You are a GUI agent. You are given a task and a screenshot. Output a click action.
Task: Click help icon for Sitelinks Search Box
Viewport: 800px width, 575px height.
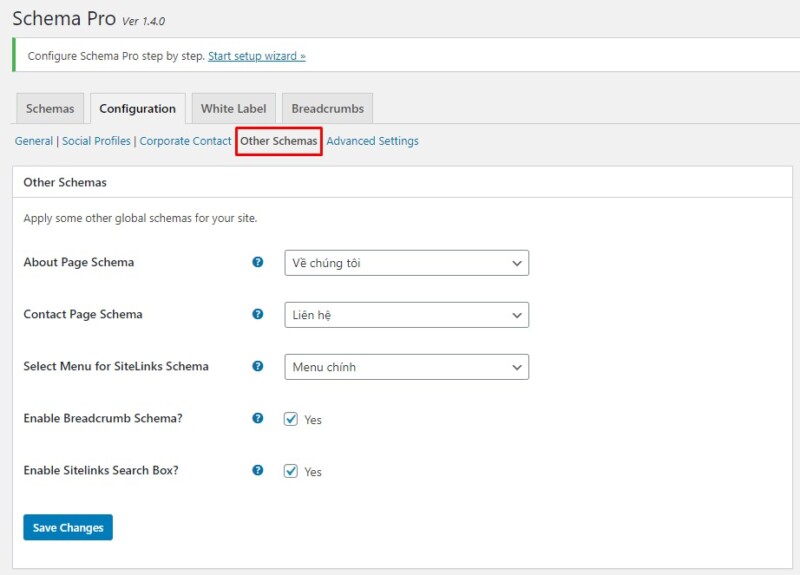[258, 470]
